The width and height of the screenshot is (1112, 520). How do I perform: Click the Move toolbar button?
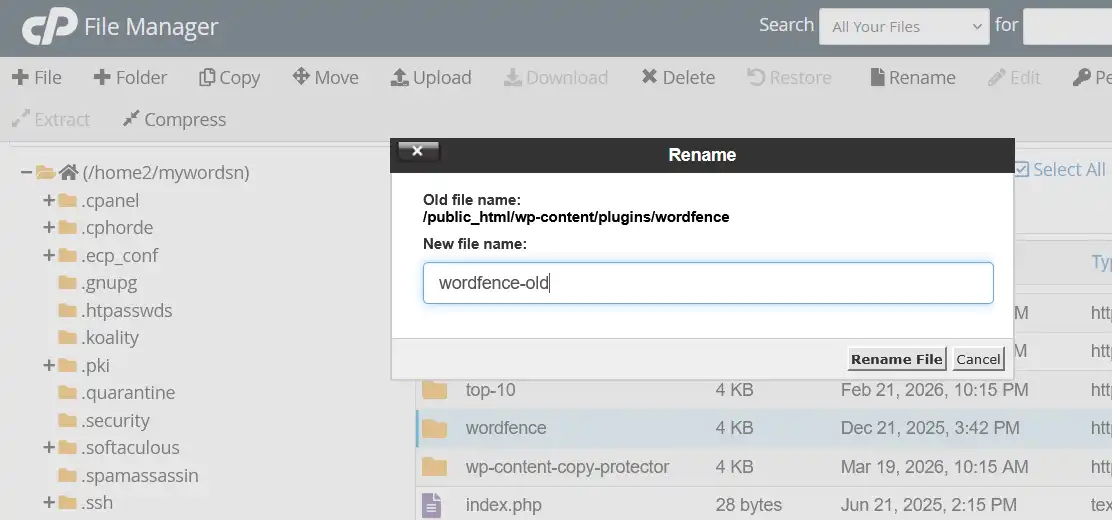pos(326,77)
